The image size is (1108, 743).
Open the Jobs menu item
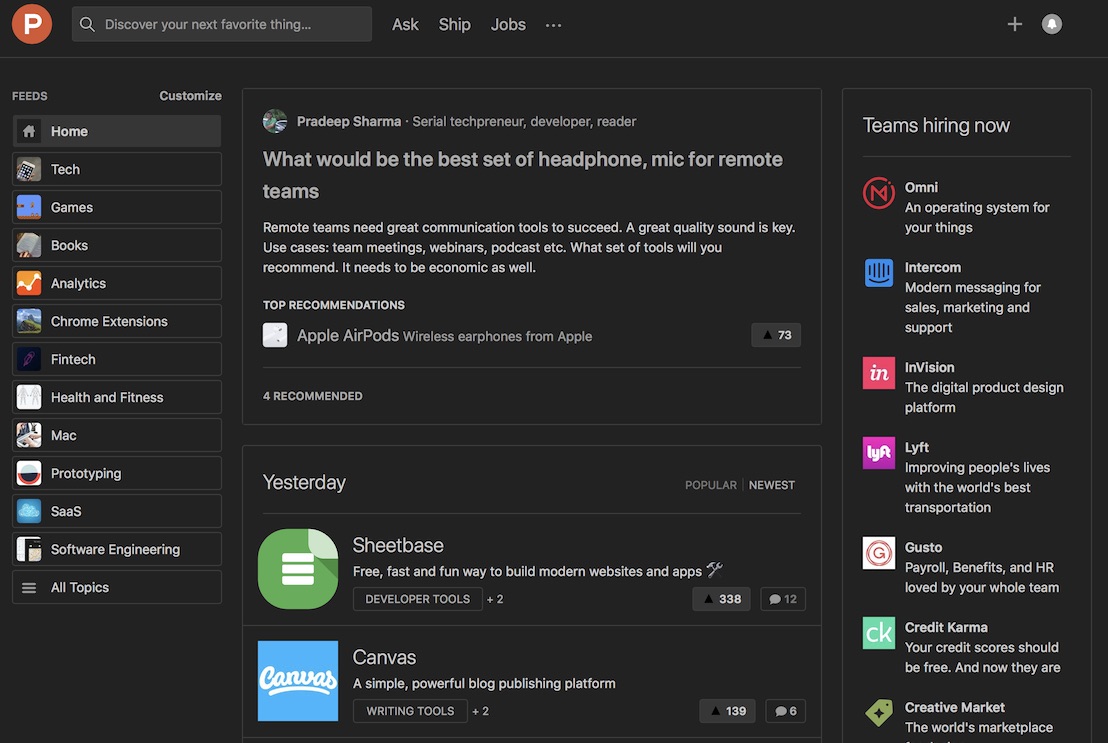508,25
